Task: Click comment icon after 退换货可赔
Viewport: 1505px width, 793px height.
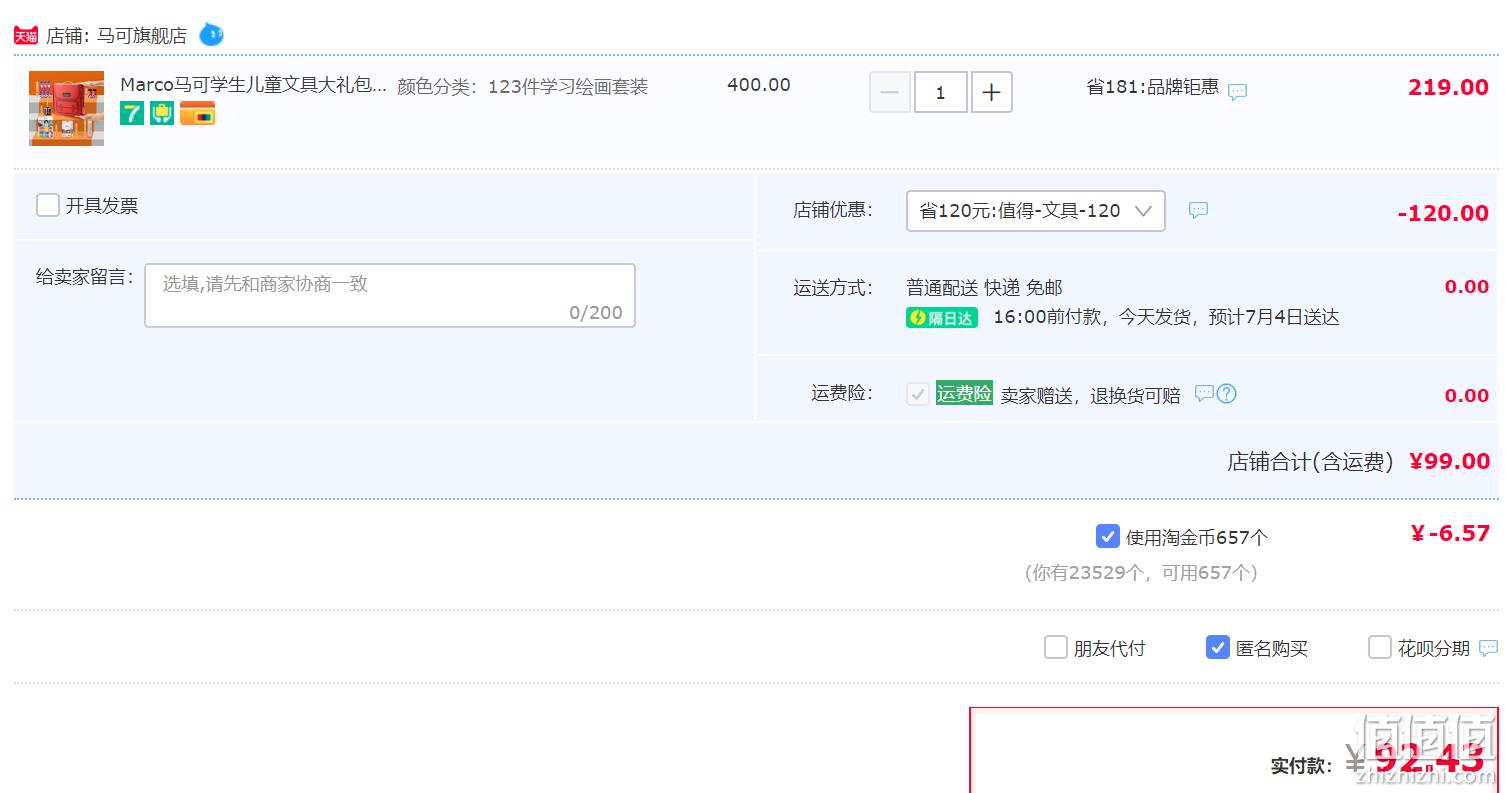Action: coord(1204,393)
